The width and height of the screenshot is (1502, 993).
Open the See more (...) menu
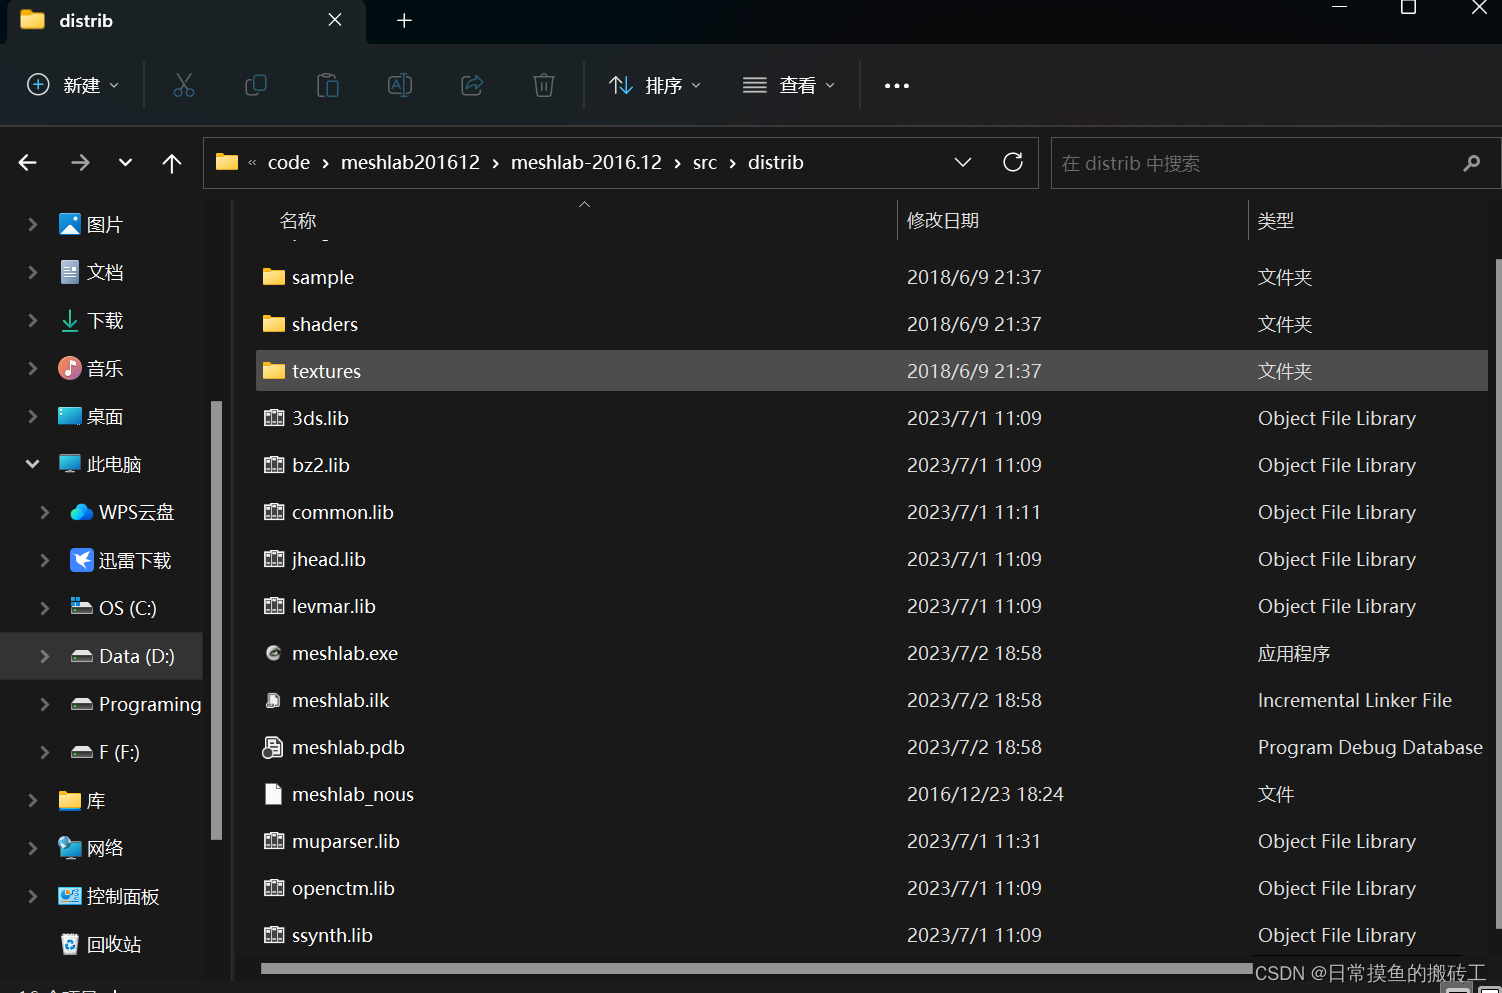coord(895,85)
